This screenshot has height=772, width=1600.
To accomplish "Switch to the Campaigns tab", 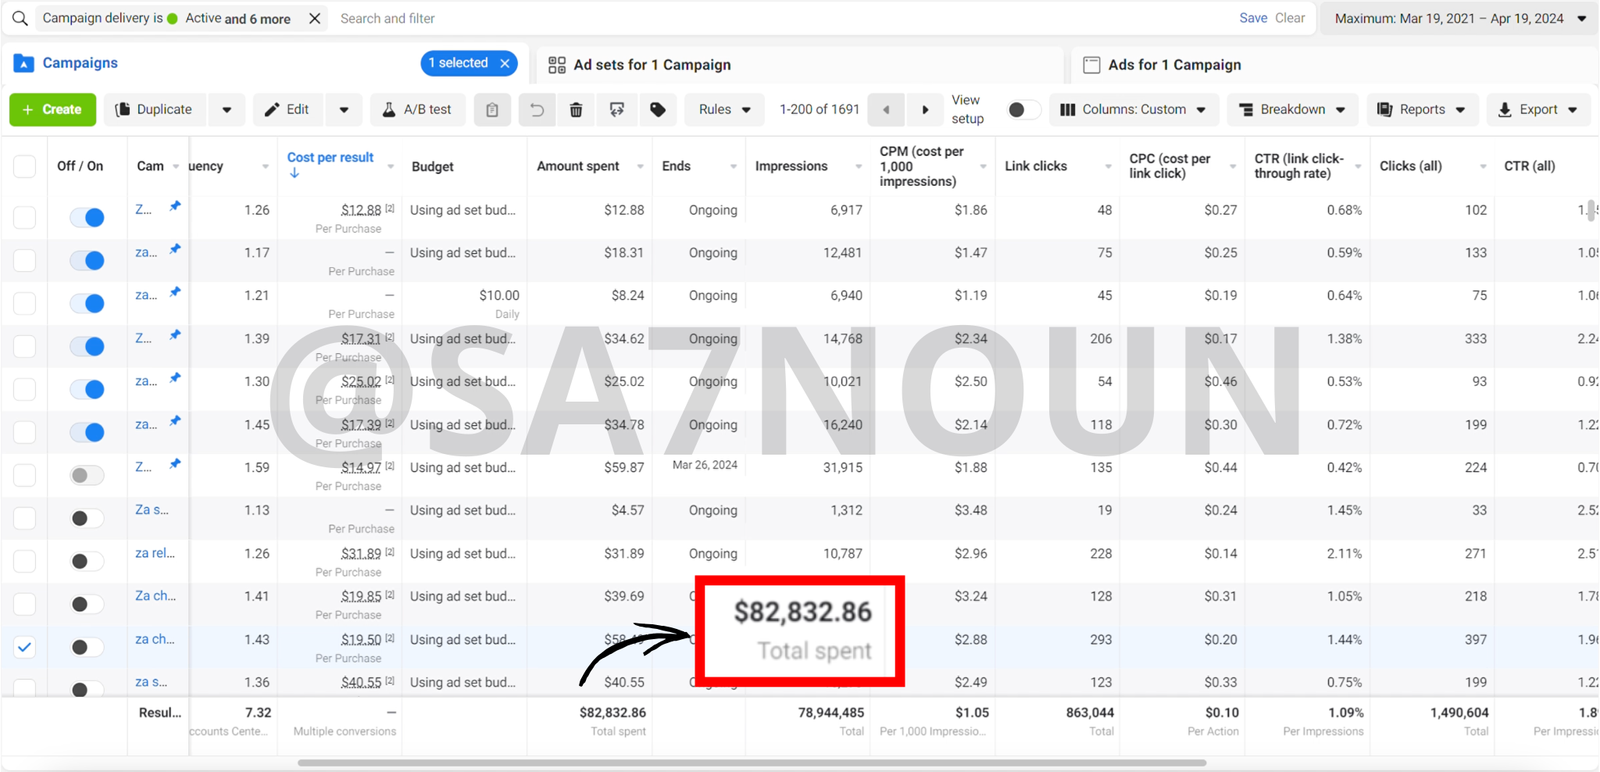I will 80,63.
